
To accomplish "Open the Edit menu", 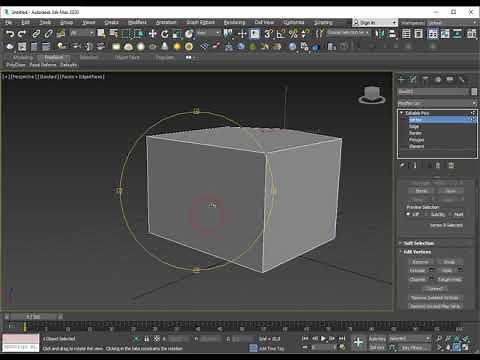I will pos(26,22).
